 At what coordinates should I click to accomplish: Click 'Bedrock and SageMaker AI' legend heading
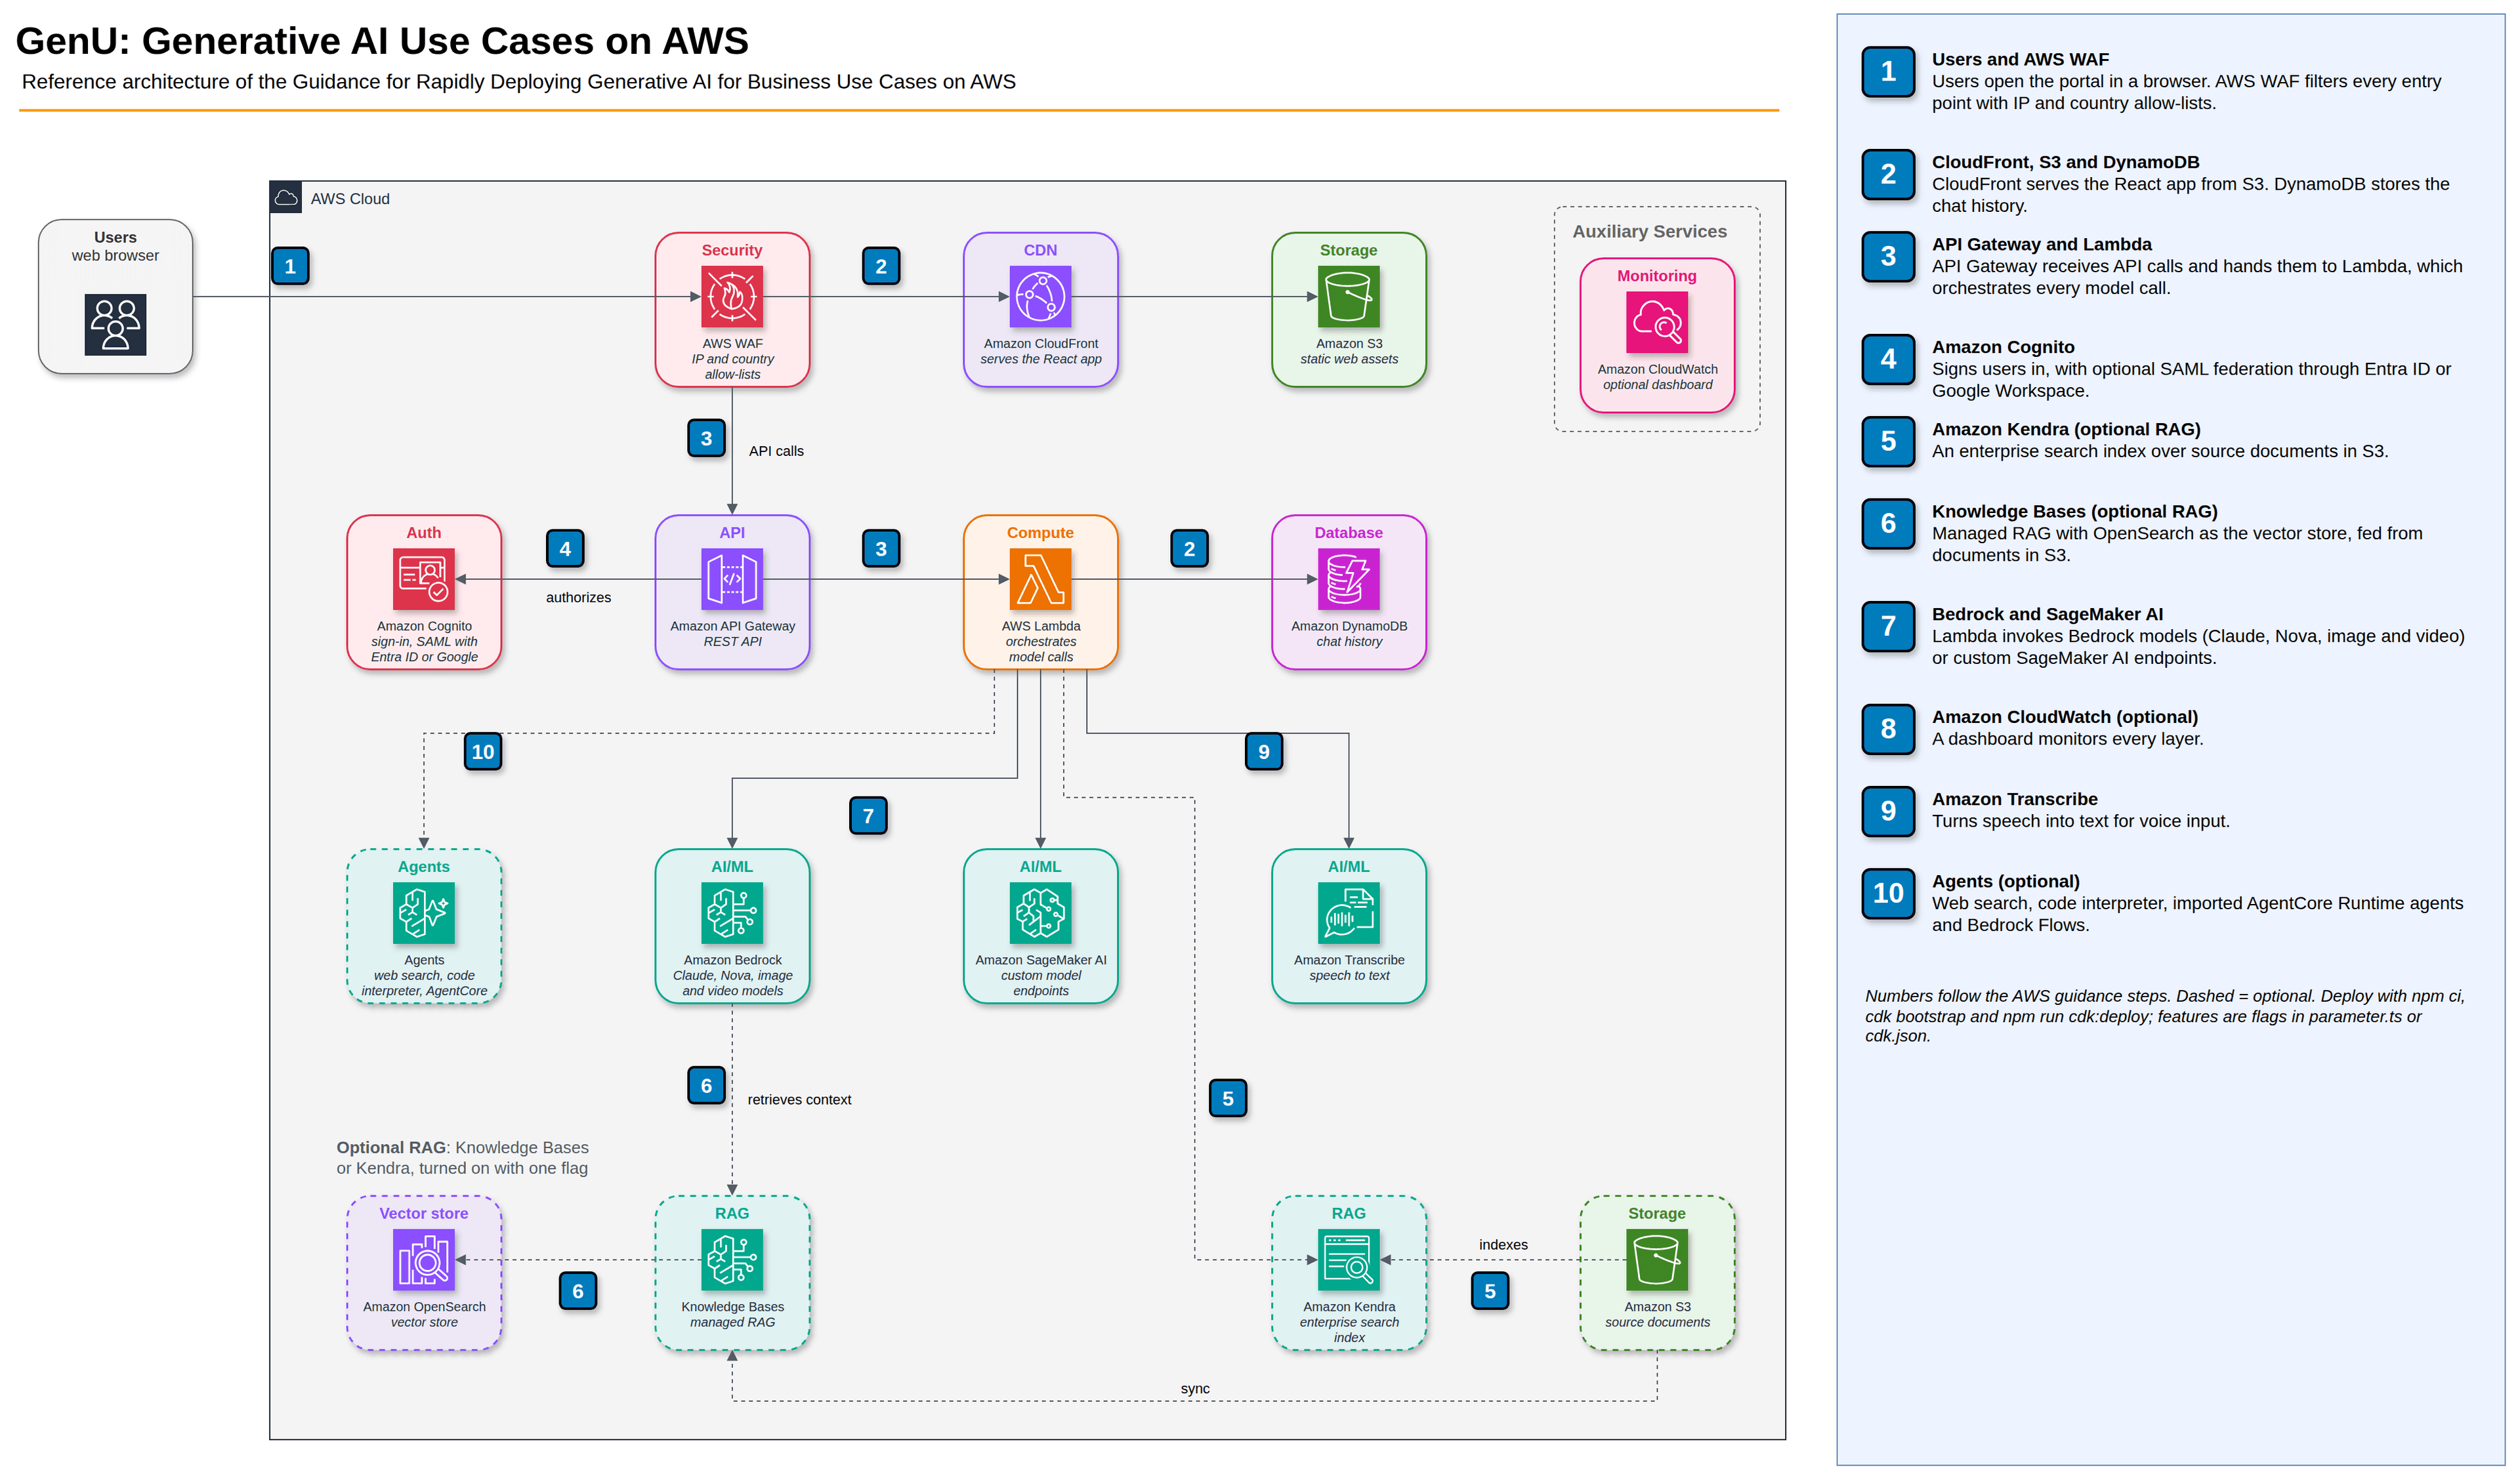[2047, 614]
